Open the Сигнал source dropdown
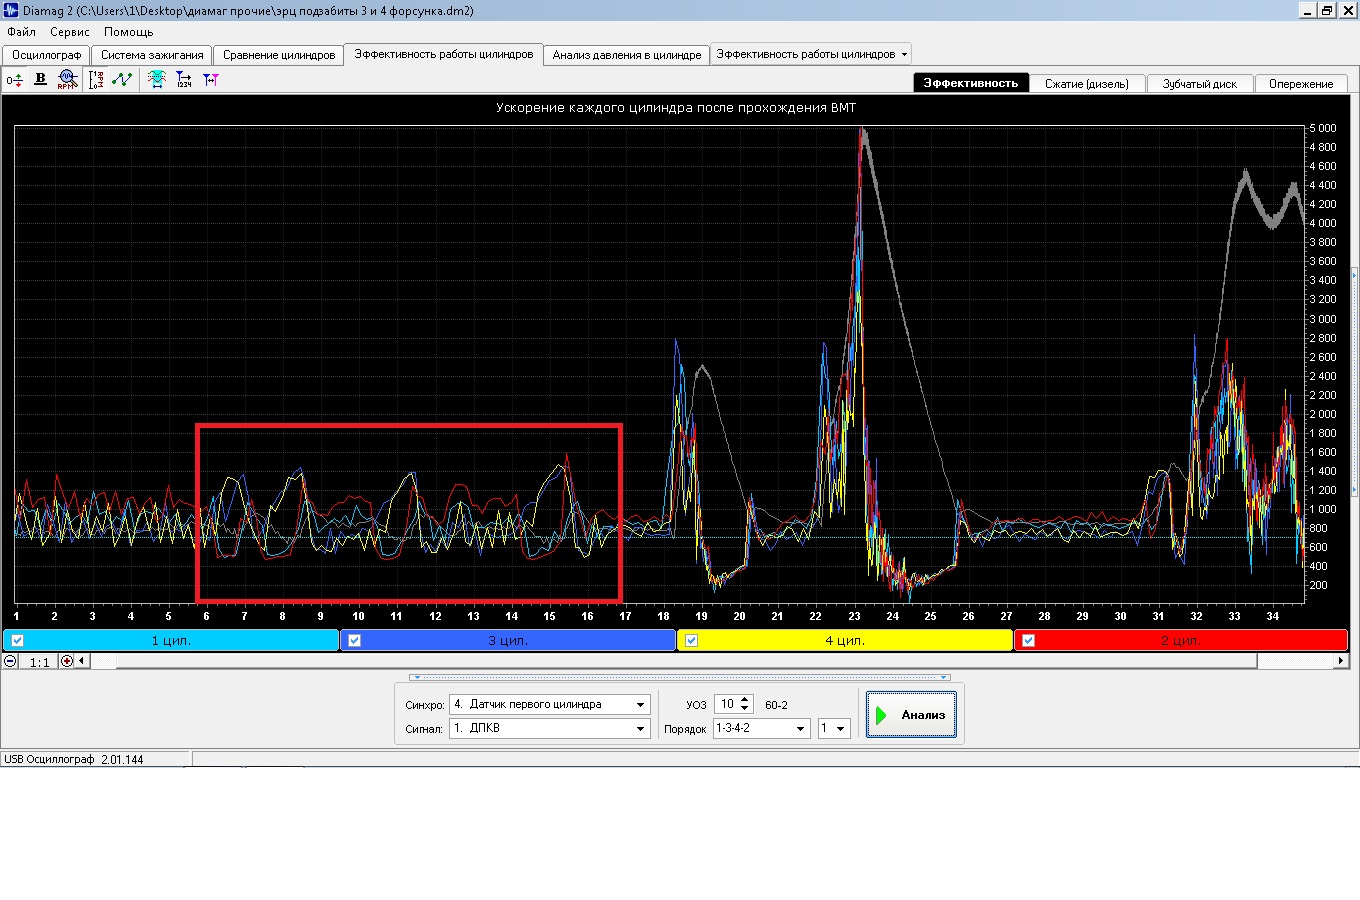Screen dimensions: 1360x900 pyautogui.click(x=640, y=728)
